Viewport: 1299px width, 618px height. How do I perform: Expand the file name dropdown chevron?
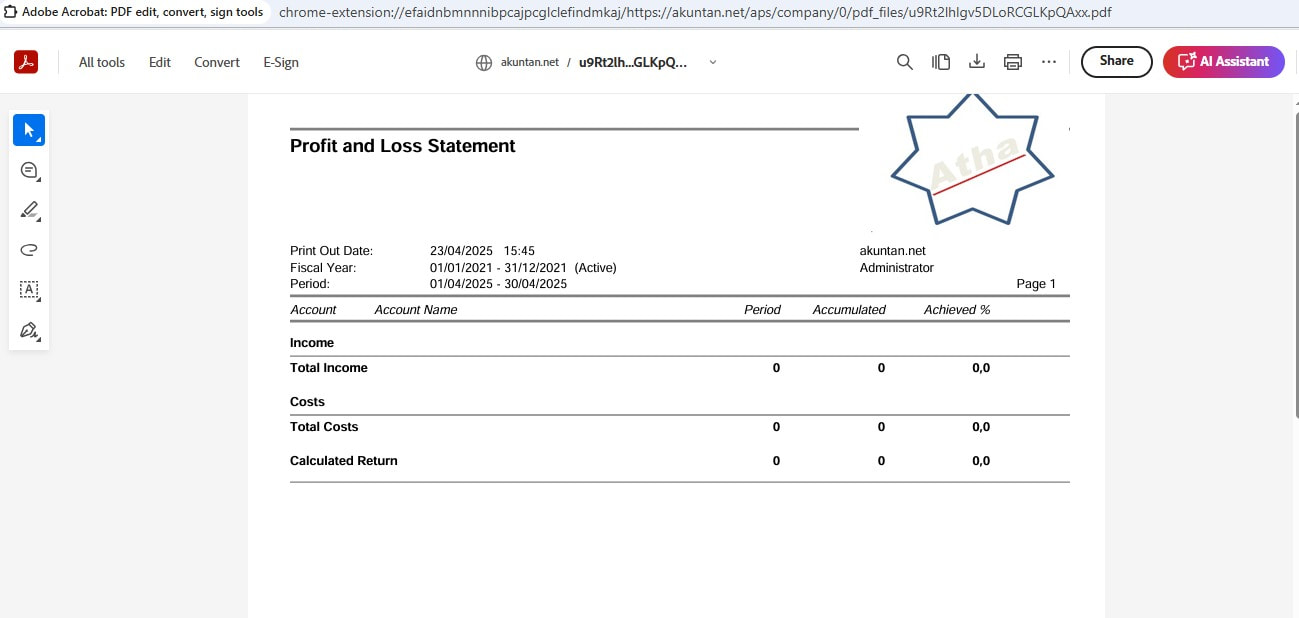pyautogui.click(x=713, y=62)
